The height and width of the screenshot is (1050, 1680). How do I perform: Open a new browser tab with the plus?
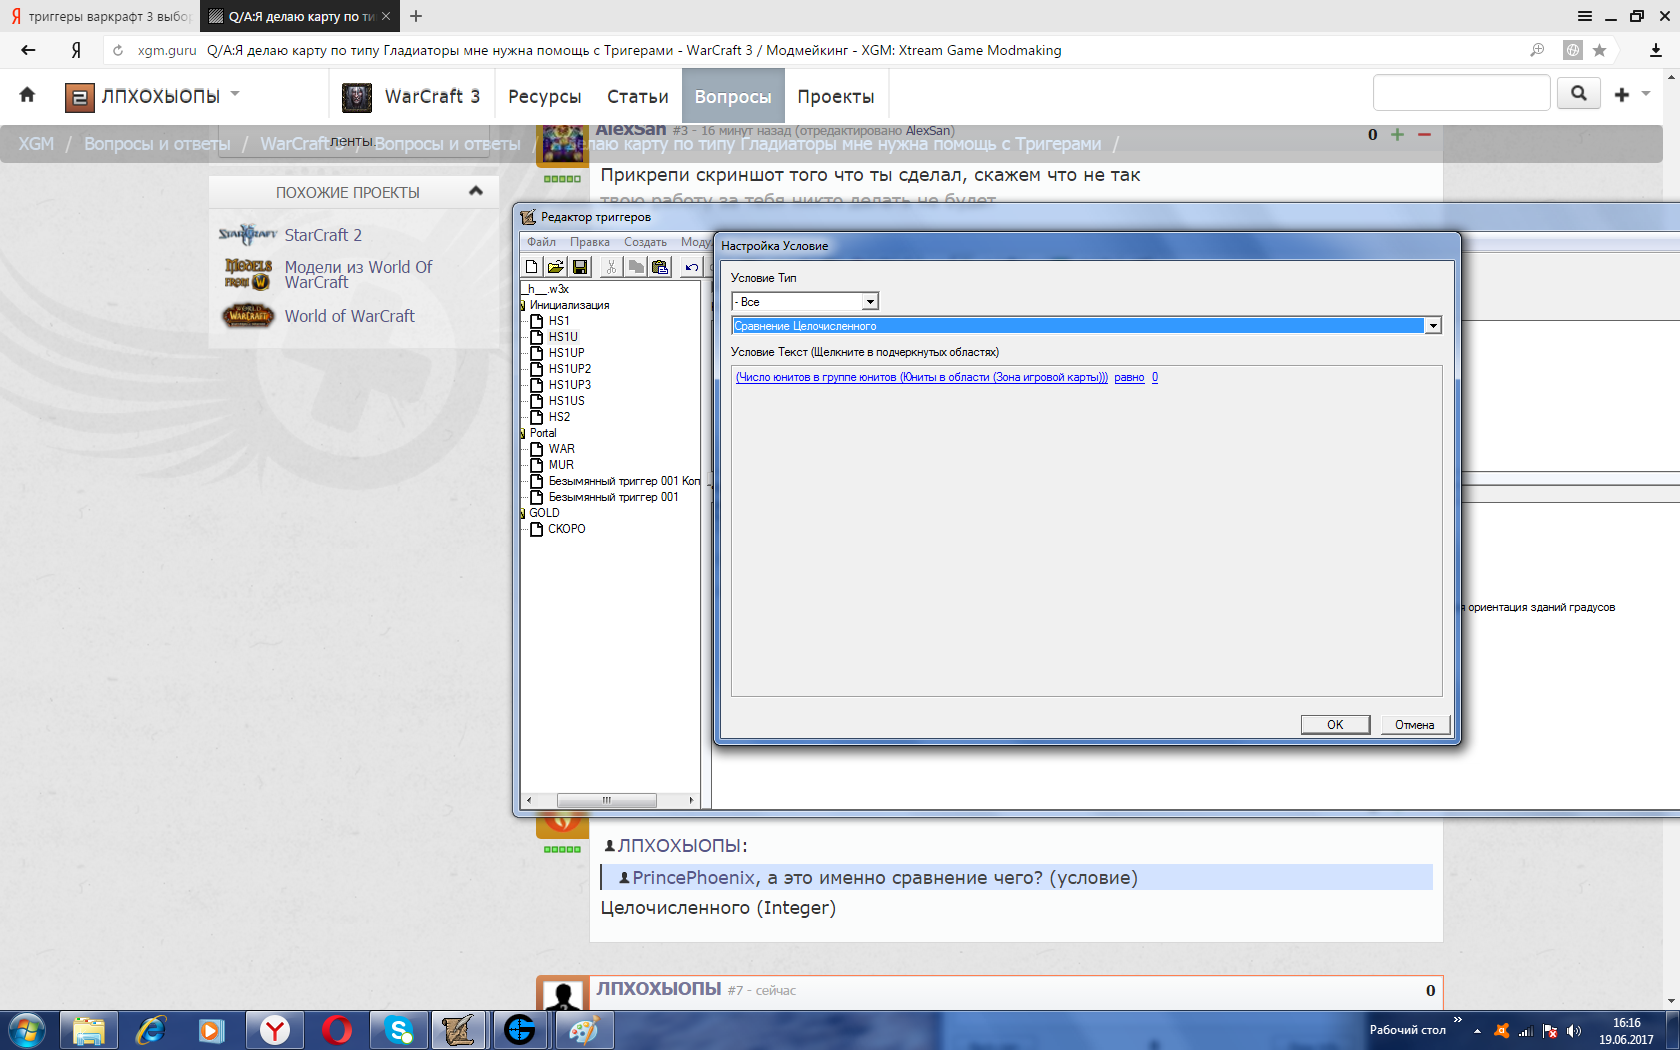pyautogui.click(x=416, y=16)
